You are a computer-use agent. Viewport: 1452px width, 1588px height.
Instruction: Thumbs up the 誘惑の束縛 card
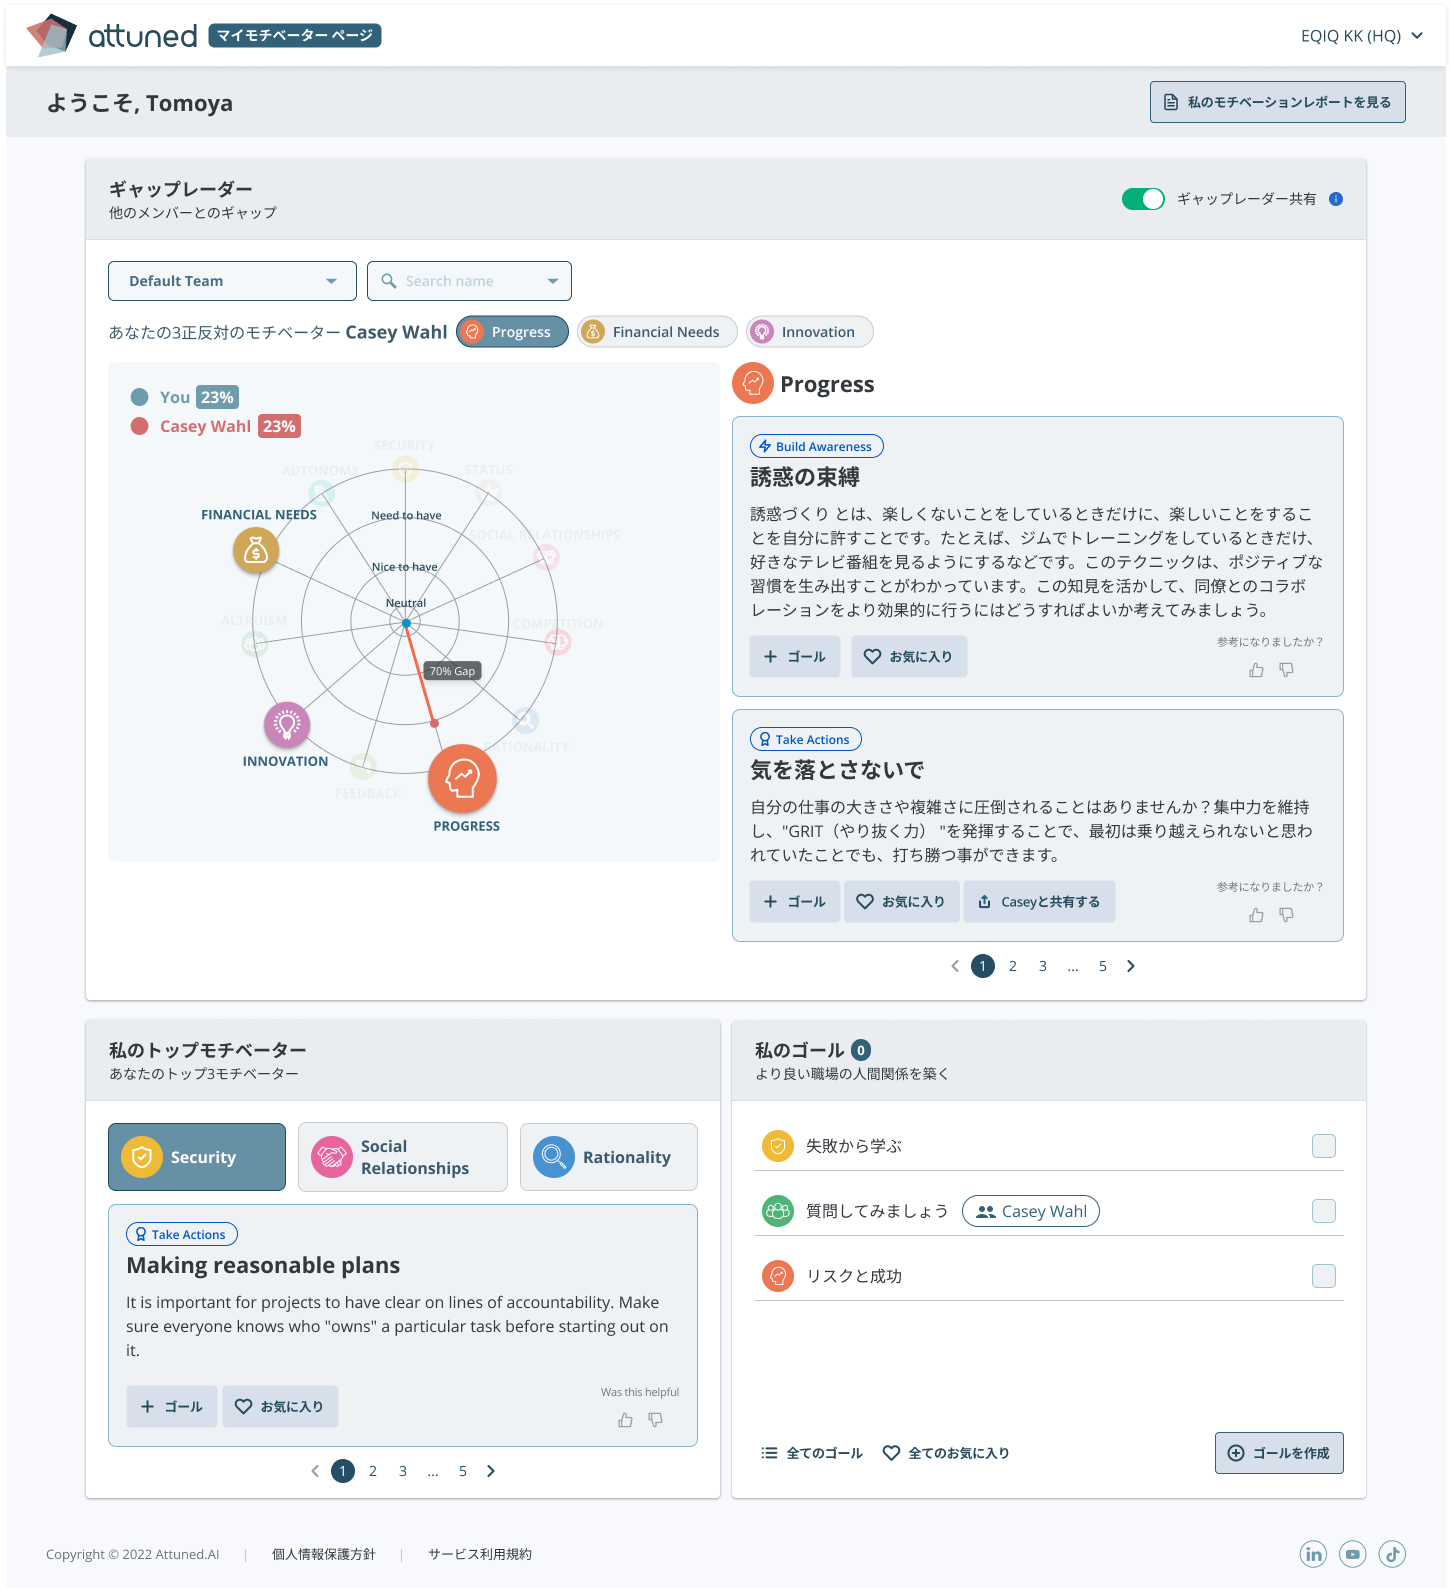click(x=1256, y=670)
